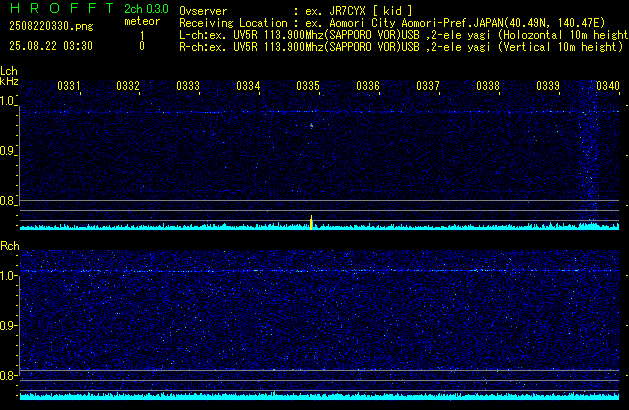Click the Rch 0.9 kHz axis label
629x410 pixels.
pos(8,325)
